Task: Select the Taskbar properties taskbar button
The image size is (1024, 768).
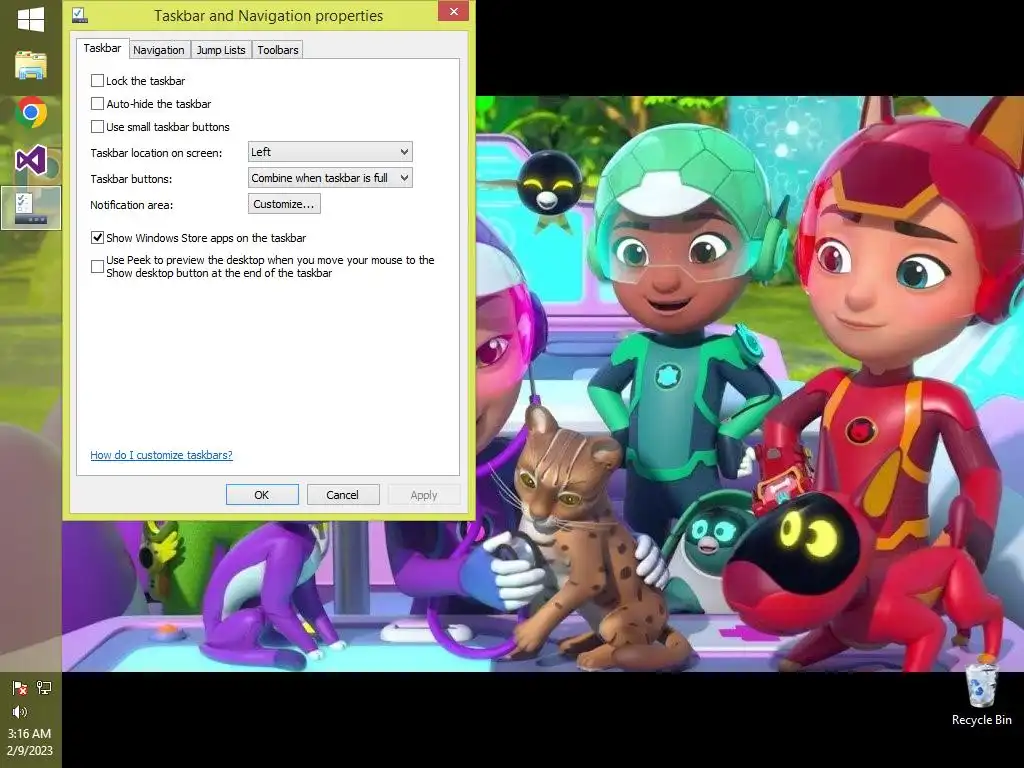Action: point(31,208)
